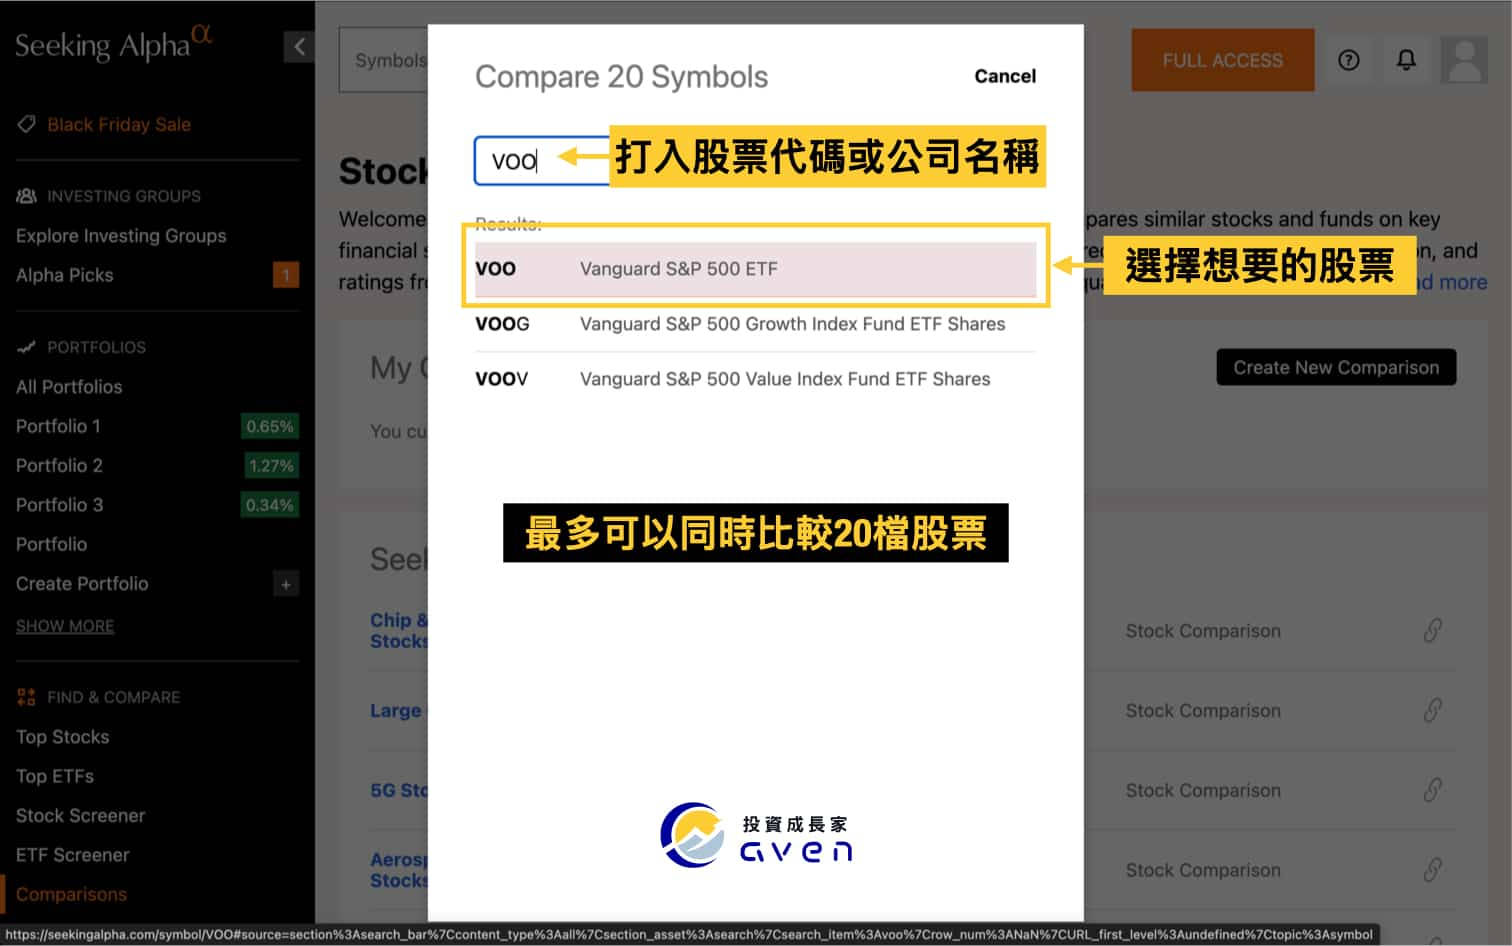Open Explore Investing Groups
Image resolution: width=1512 pixels, height=946 pixels.
click(121, 236)
